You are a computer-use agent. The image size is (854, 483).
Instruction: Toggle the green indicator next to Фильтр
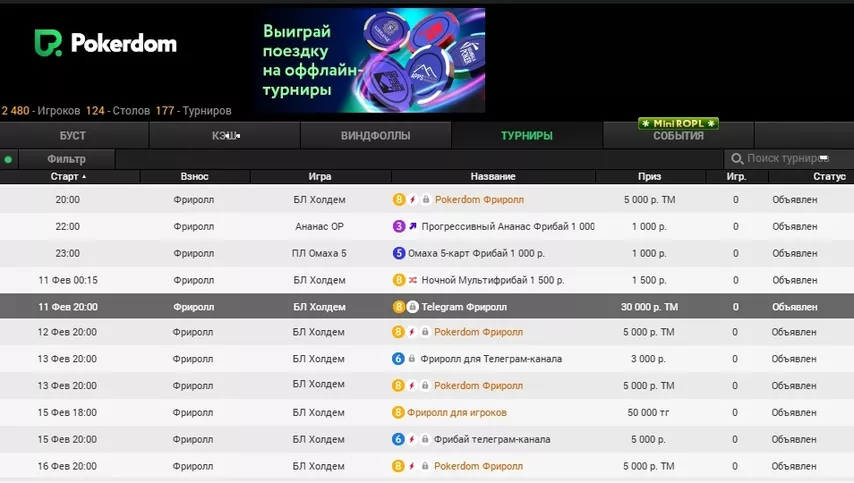tap(8, 159)
